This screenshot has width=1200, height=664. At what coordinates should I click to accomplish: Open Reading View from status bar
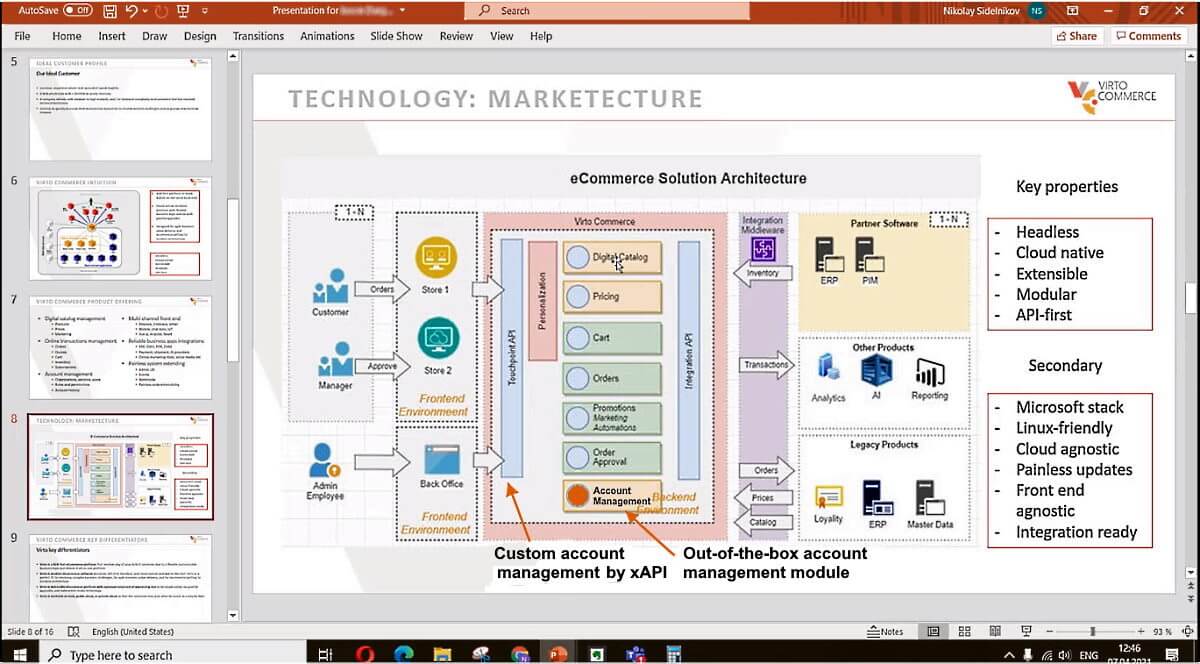996,632
